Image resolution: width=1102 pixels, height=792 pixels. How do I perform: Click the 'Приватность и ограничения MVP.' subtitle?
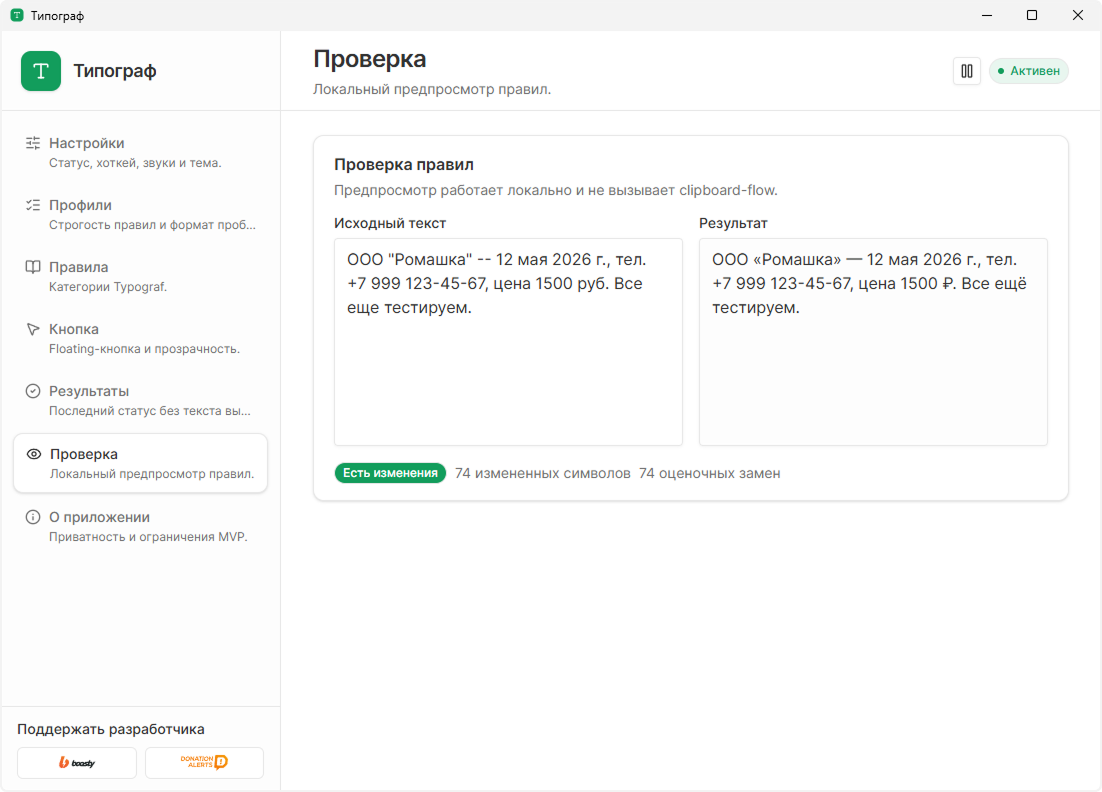click(x=148, y=537)
